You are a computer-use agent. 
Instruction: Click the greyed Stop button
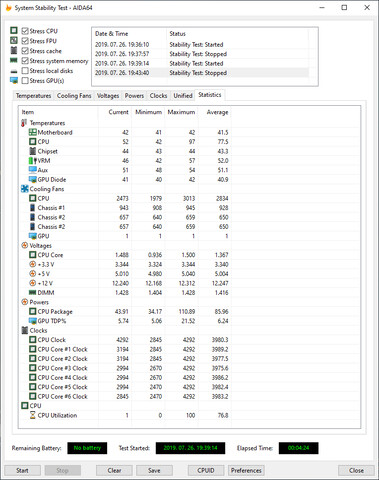(x=62, y=470)
